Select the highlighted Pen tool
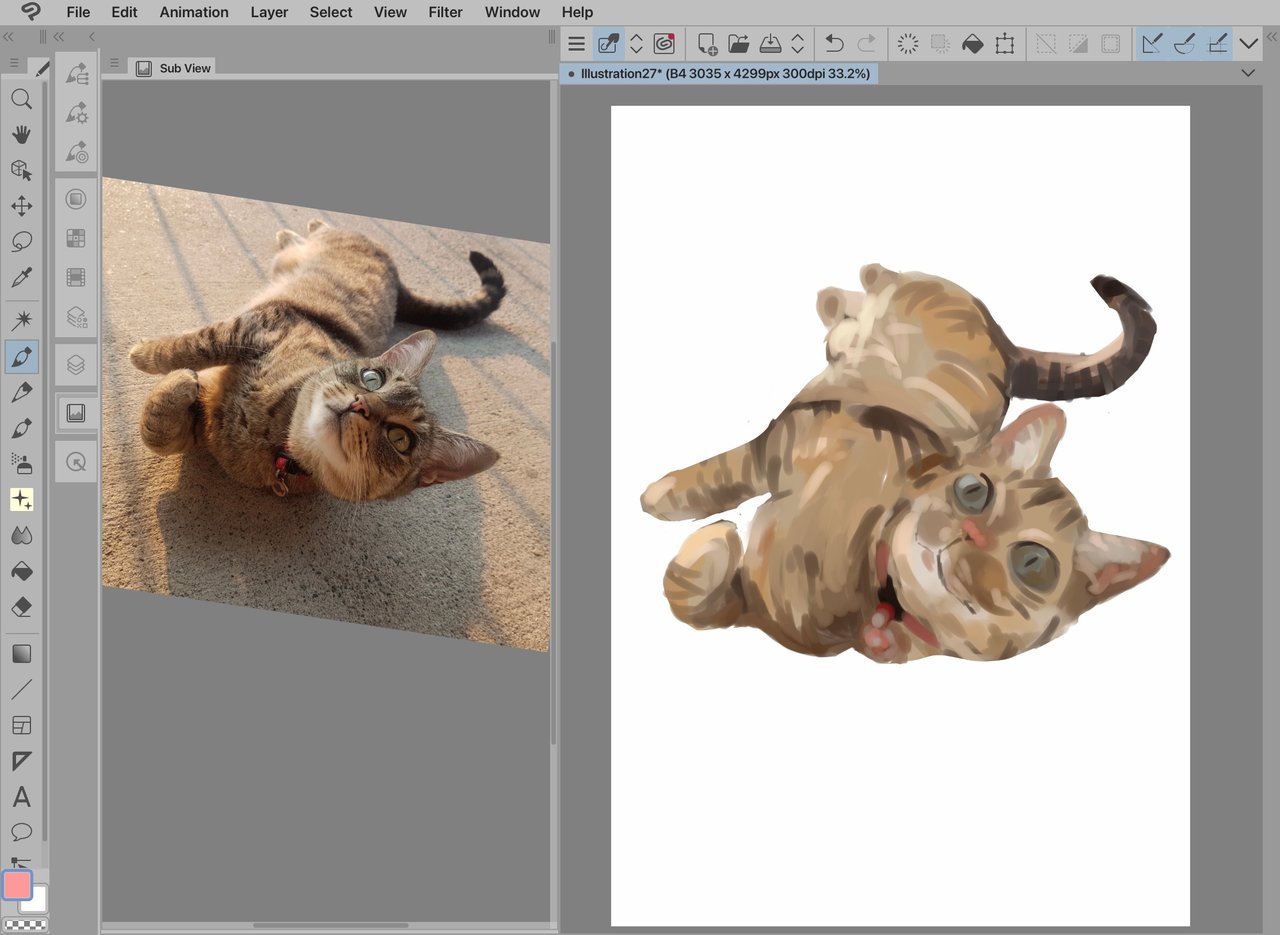This screenshot has width=1280, height=935. (x=21, y=356)
